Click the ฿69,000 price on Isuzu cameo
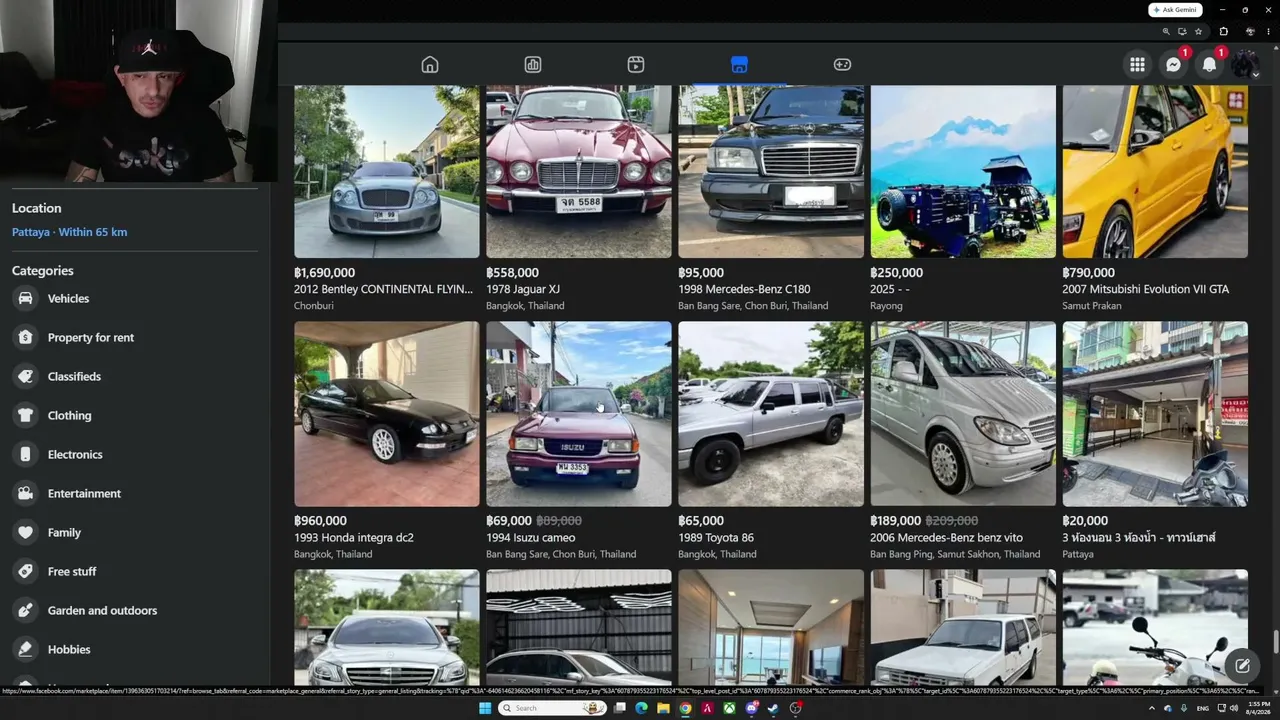The height and width of the screenshot is (720, 1280). coord(508,521)
